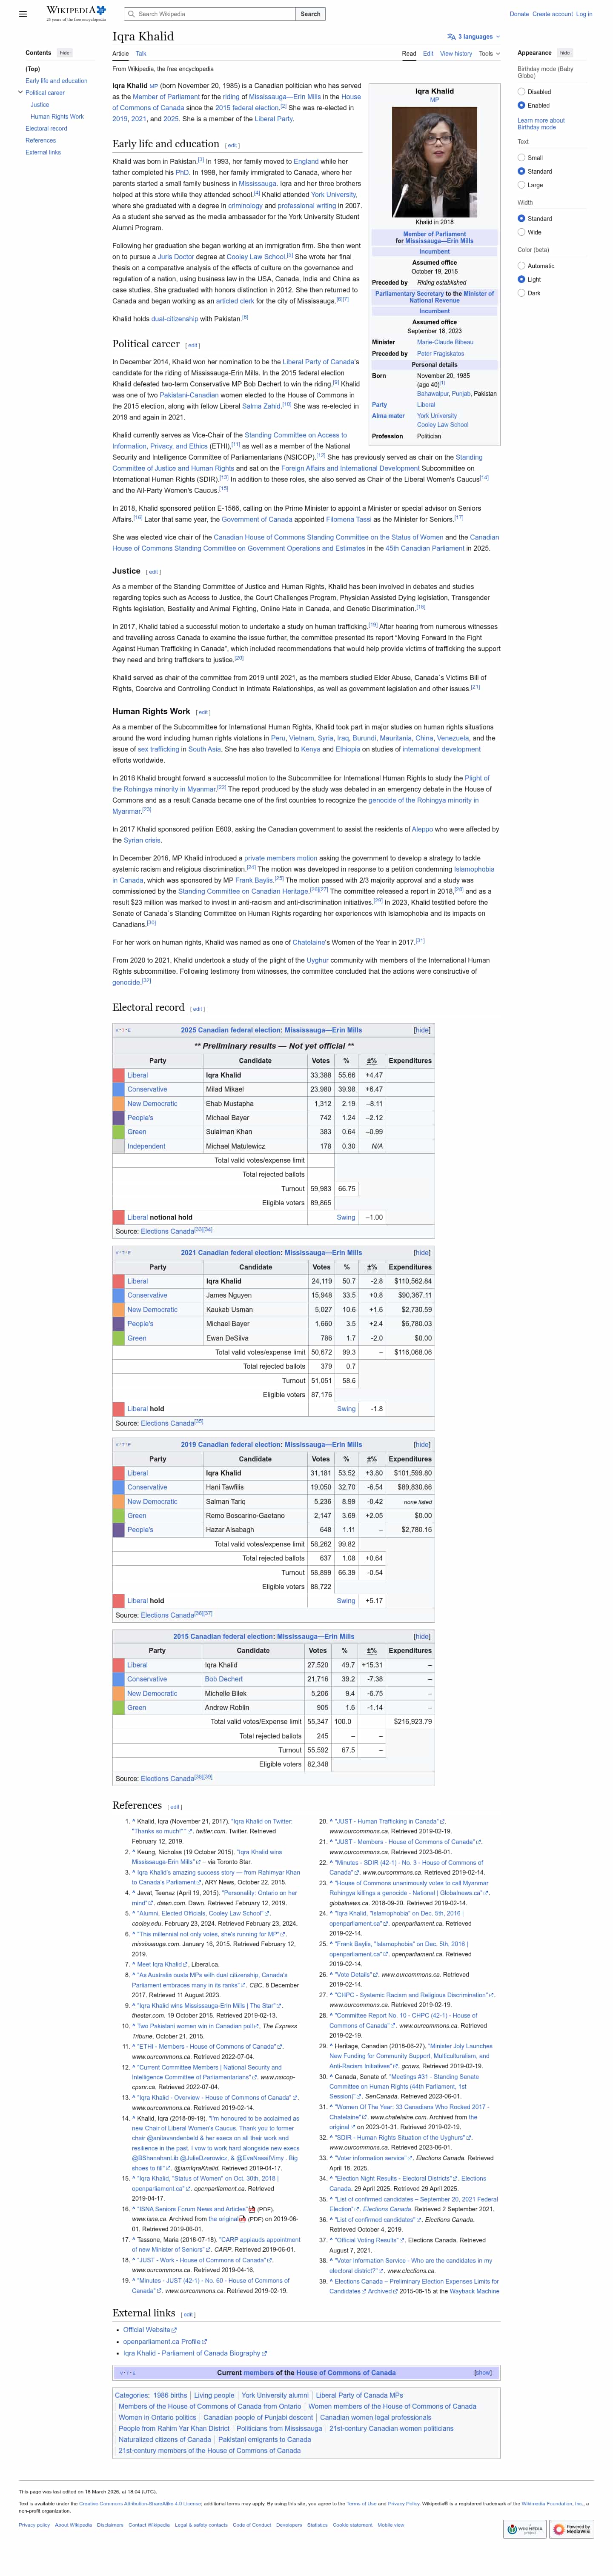Switch to the Talk tab

[141, 54]
